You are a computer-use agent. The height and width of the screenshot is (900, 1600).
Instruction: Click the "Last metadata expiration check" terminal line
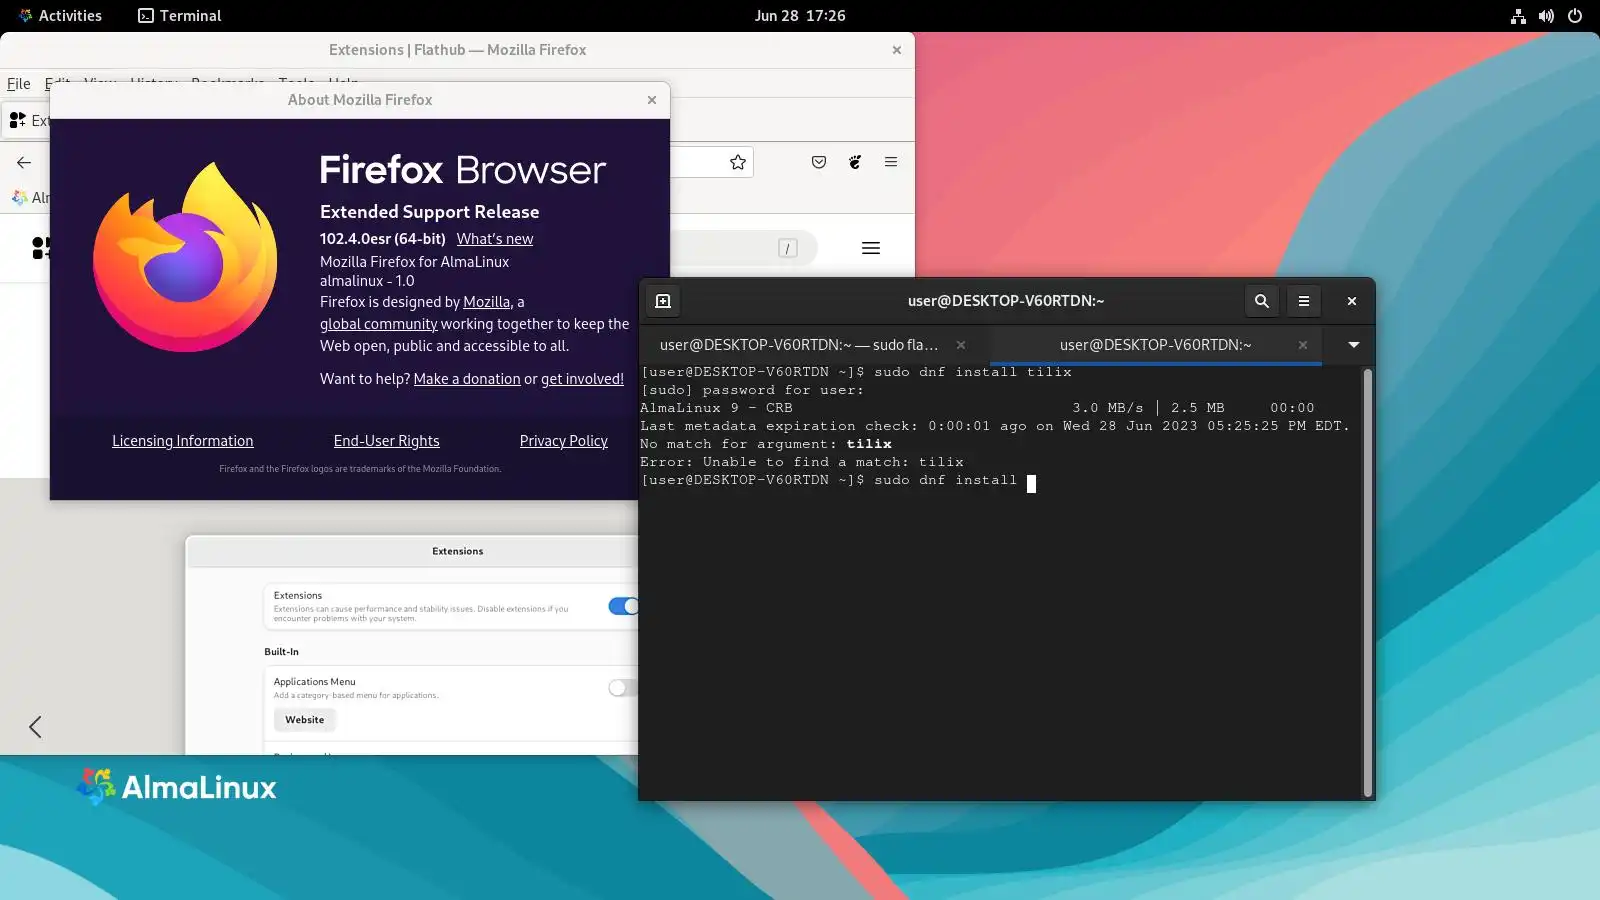pyautogui.click(x=995, y=426)
